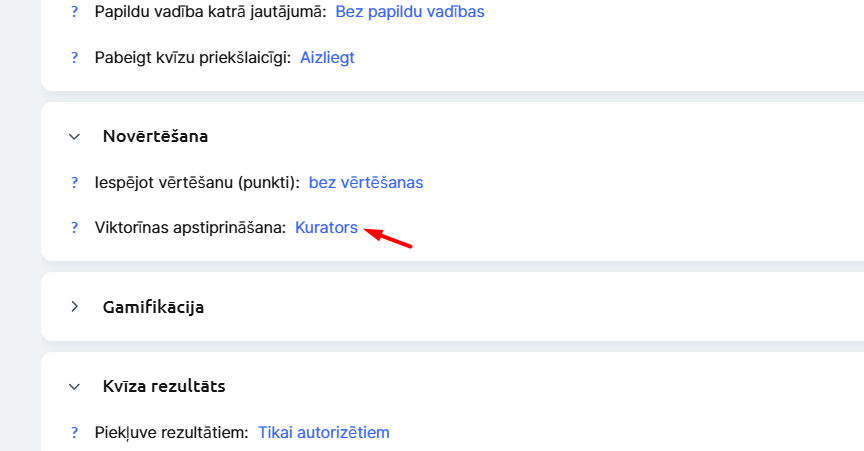Click the 'Iespējot vērtēšanu (punkti)' label text
This screenshot has width=864, height=451.
[197, 183]
